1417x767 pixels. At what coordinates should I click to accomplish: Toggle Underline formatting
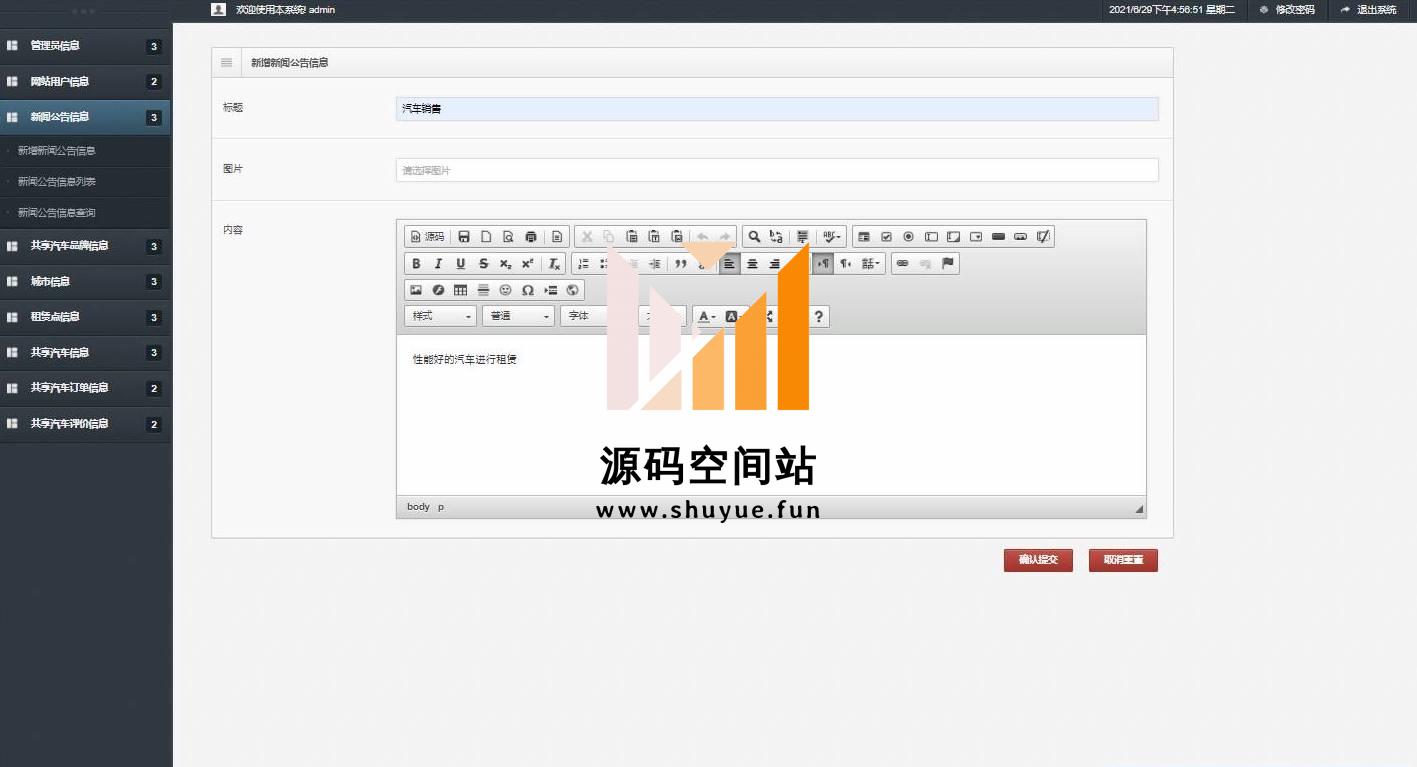coord(460,264)
